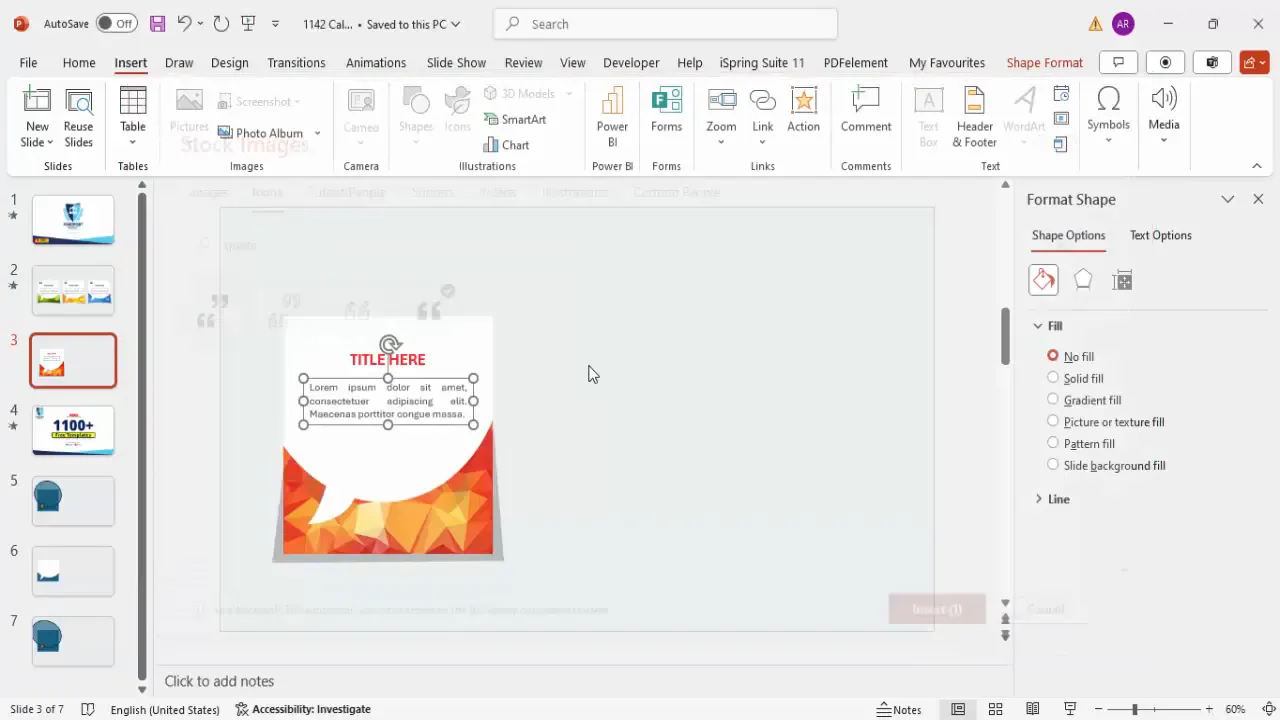Open Format Shape pane options chevron
This screenshot has height=720, width=1280.
[x=1228, y=199]
